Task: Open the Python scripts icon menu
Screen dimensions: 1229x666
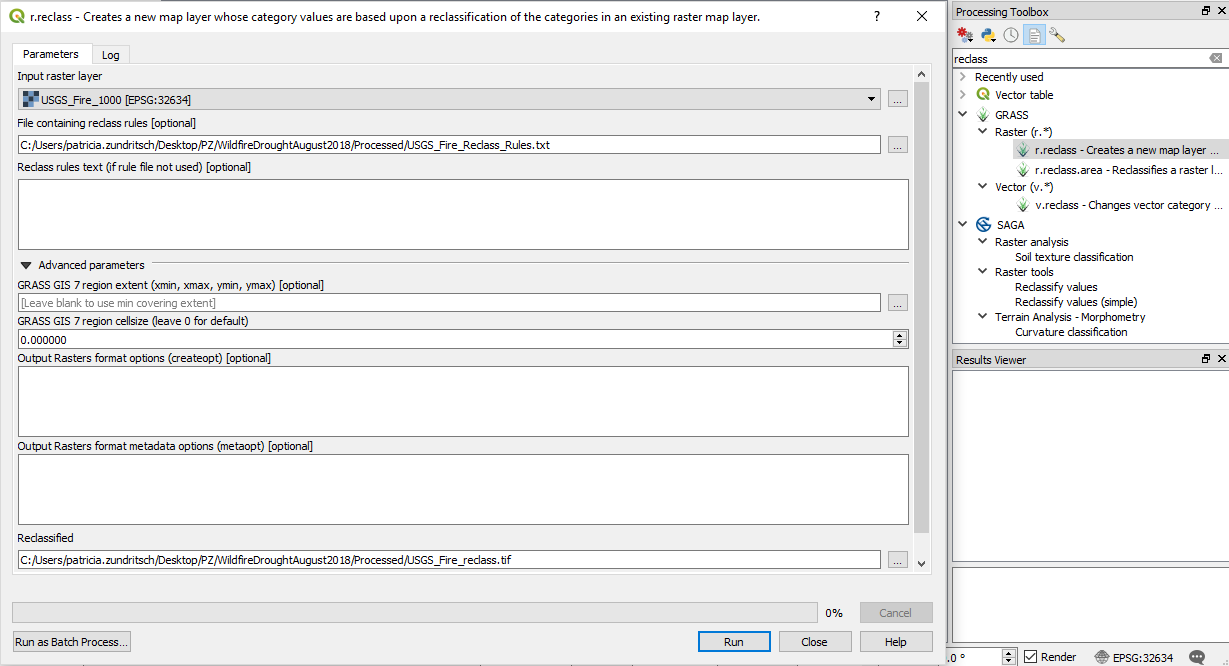Action: coord(987,34)
